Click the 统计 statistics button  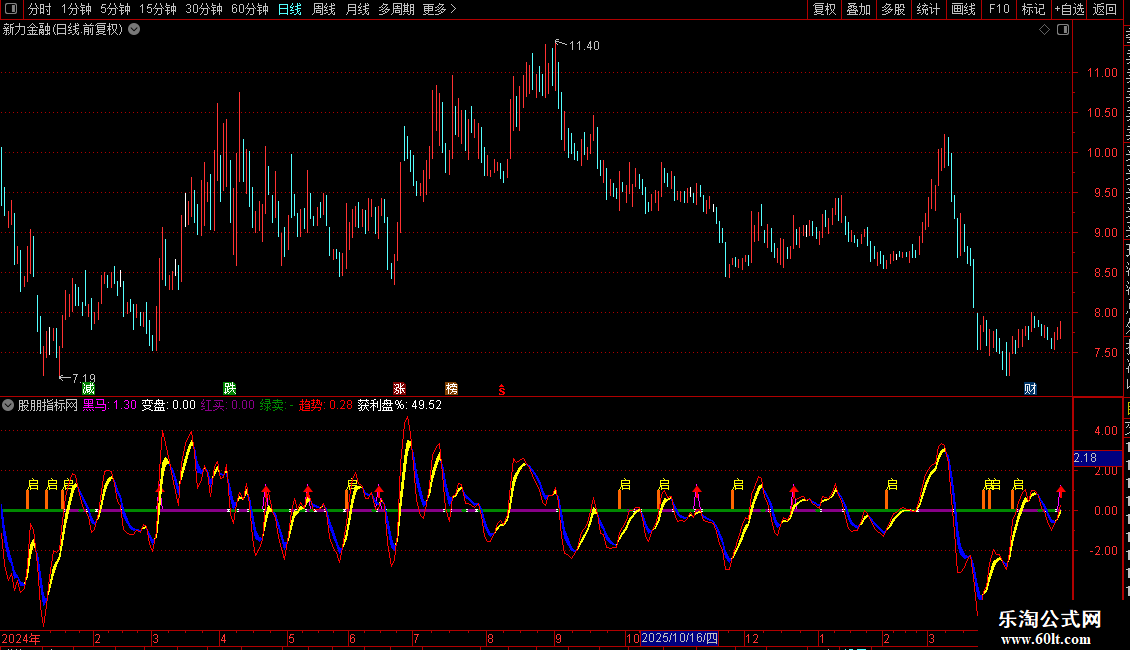click(x=927, y=9)
